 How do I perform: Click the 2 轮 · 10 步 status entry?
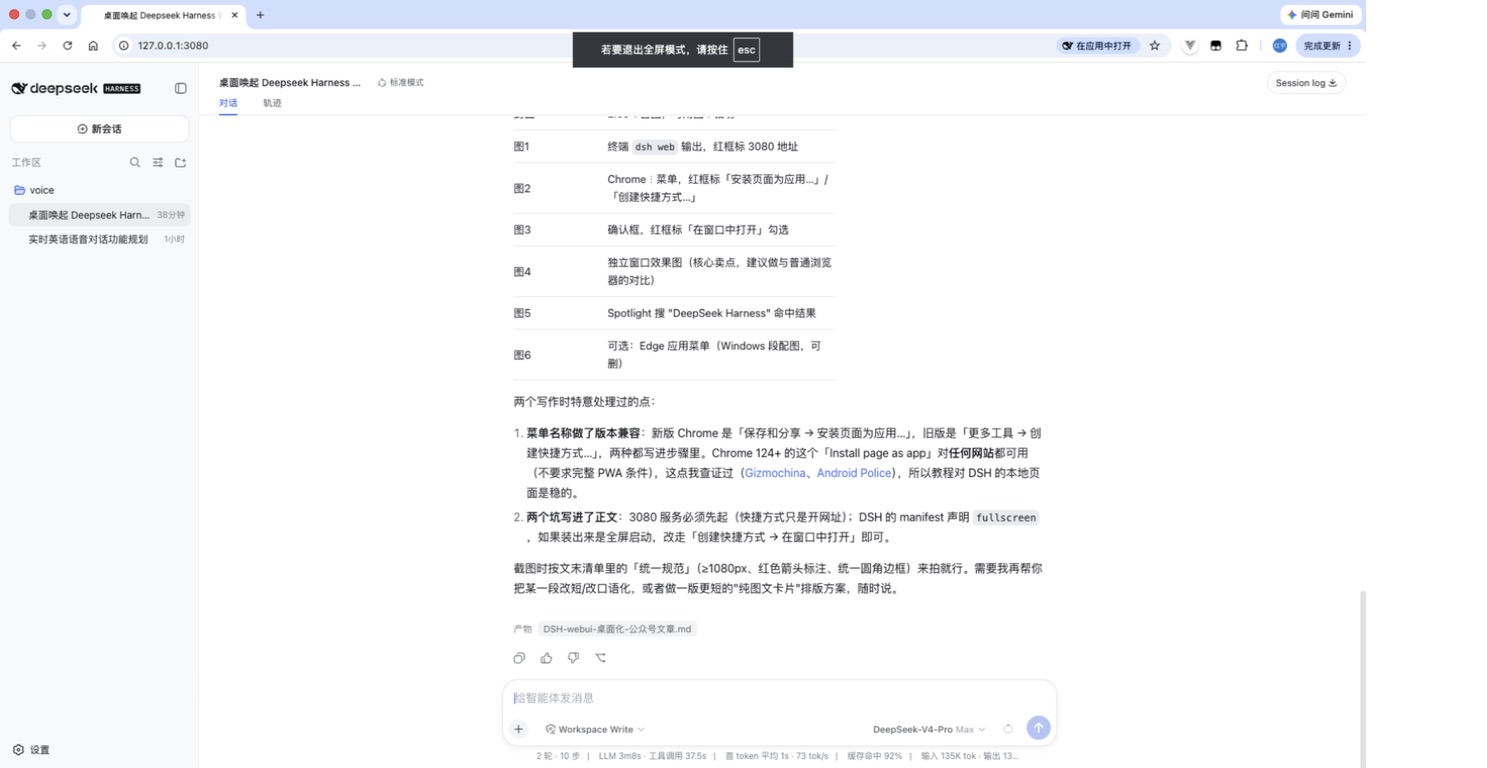[558, 756]
